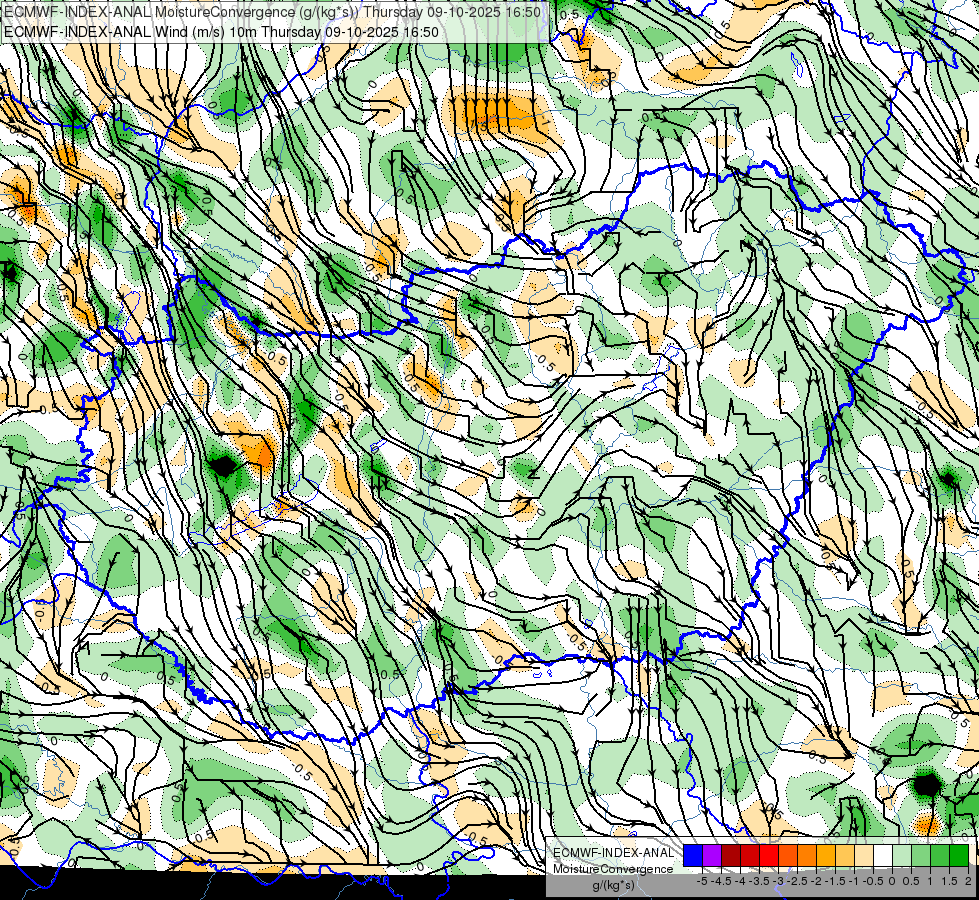
Task: Pick the darkest green swatch between 1.5 and 2
Action: click(959, 855)
